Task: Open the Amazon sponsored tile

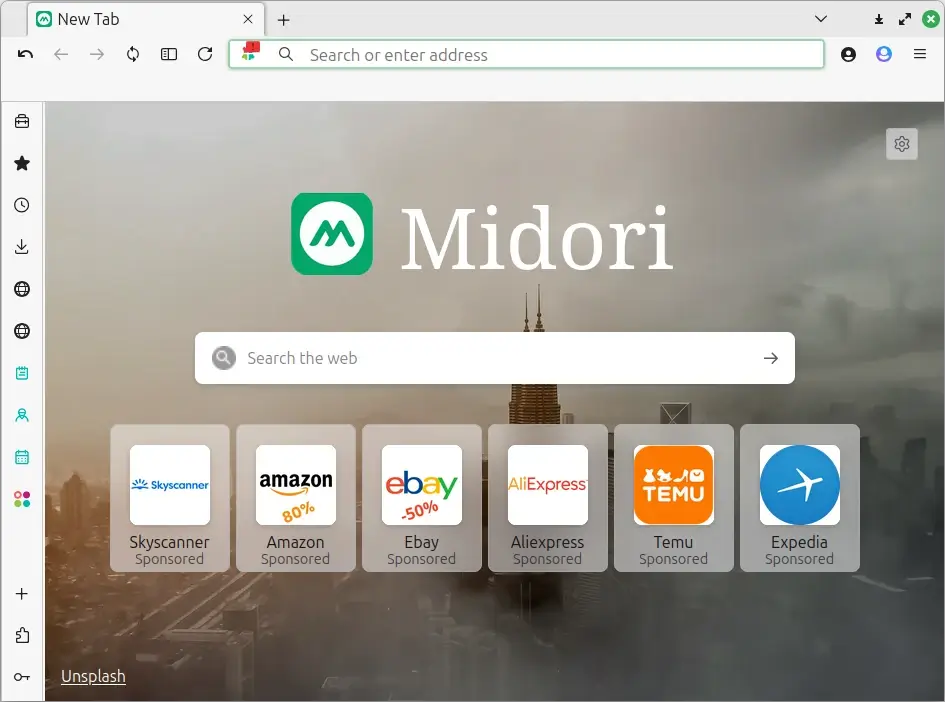Action: [296, 498]
